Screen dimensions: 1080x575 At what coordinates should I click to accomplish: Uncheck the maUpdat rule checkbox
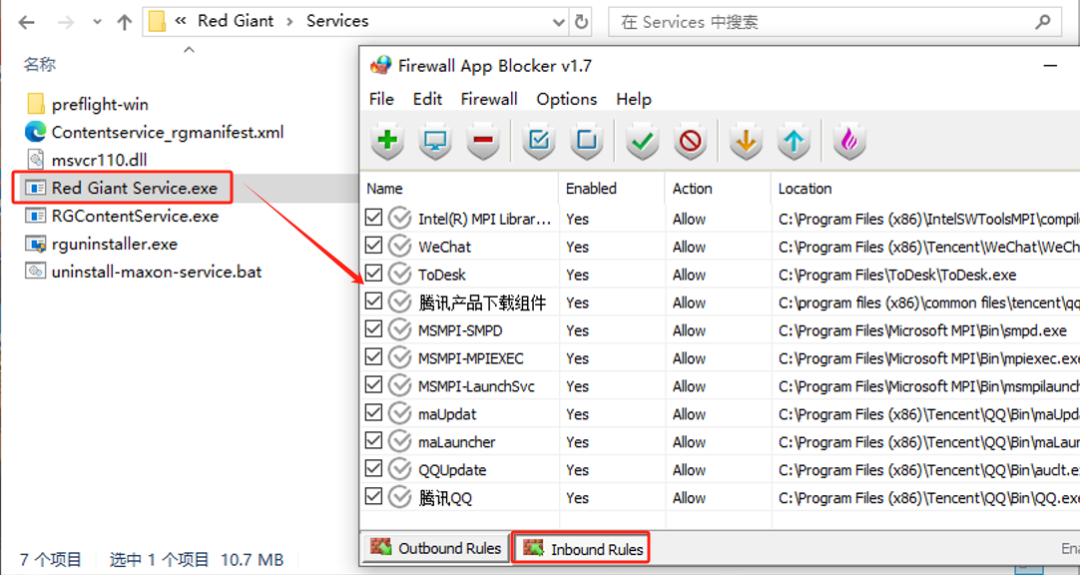point(373,413)
